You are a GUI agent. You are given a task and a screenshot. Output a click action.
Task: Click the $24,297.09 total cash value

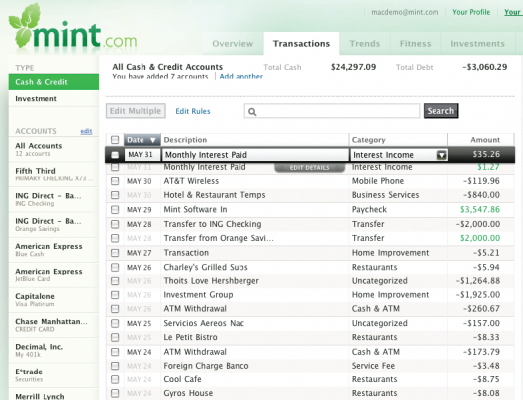coord(353,67)
